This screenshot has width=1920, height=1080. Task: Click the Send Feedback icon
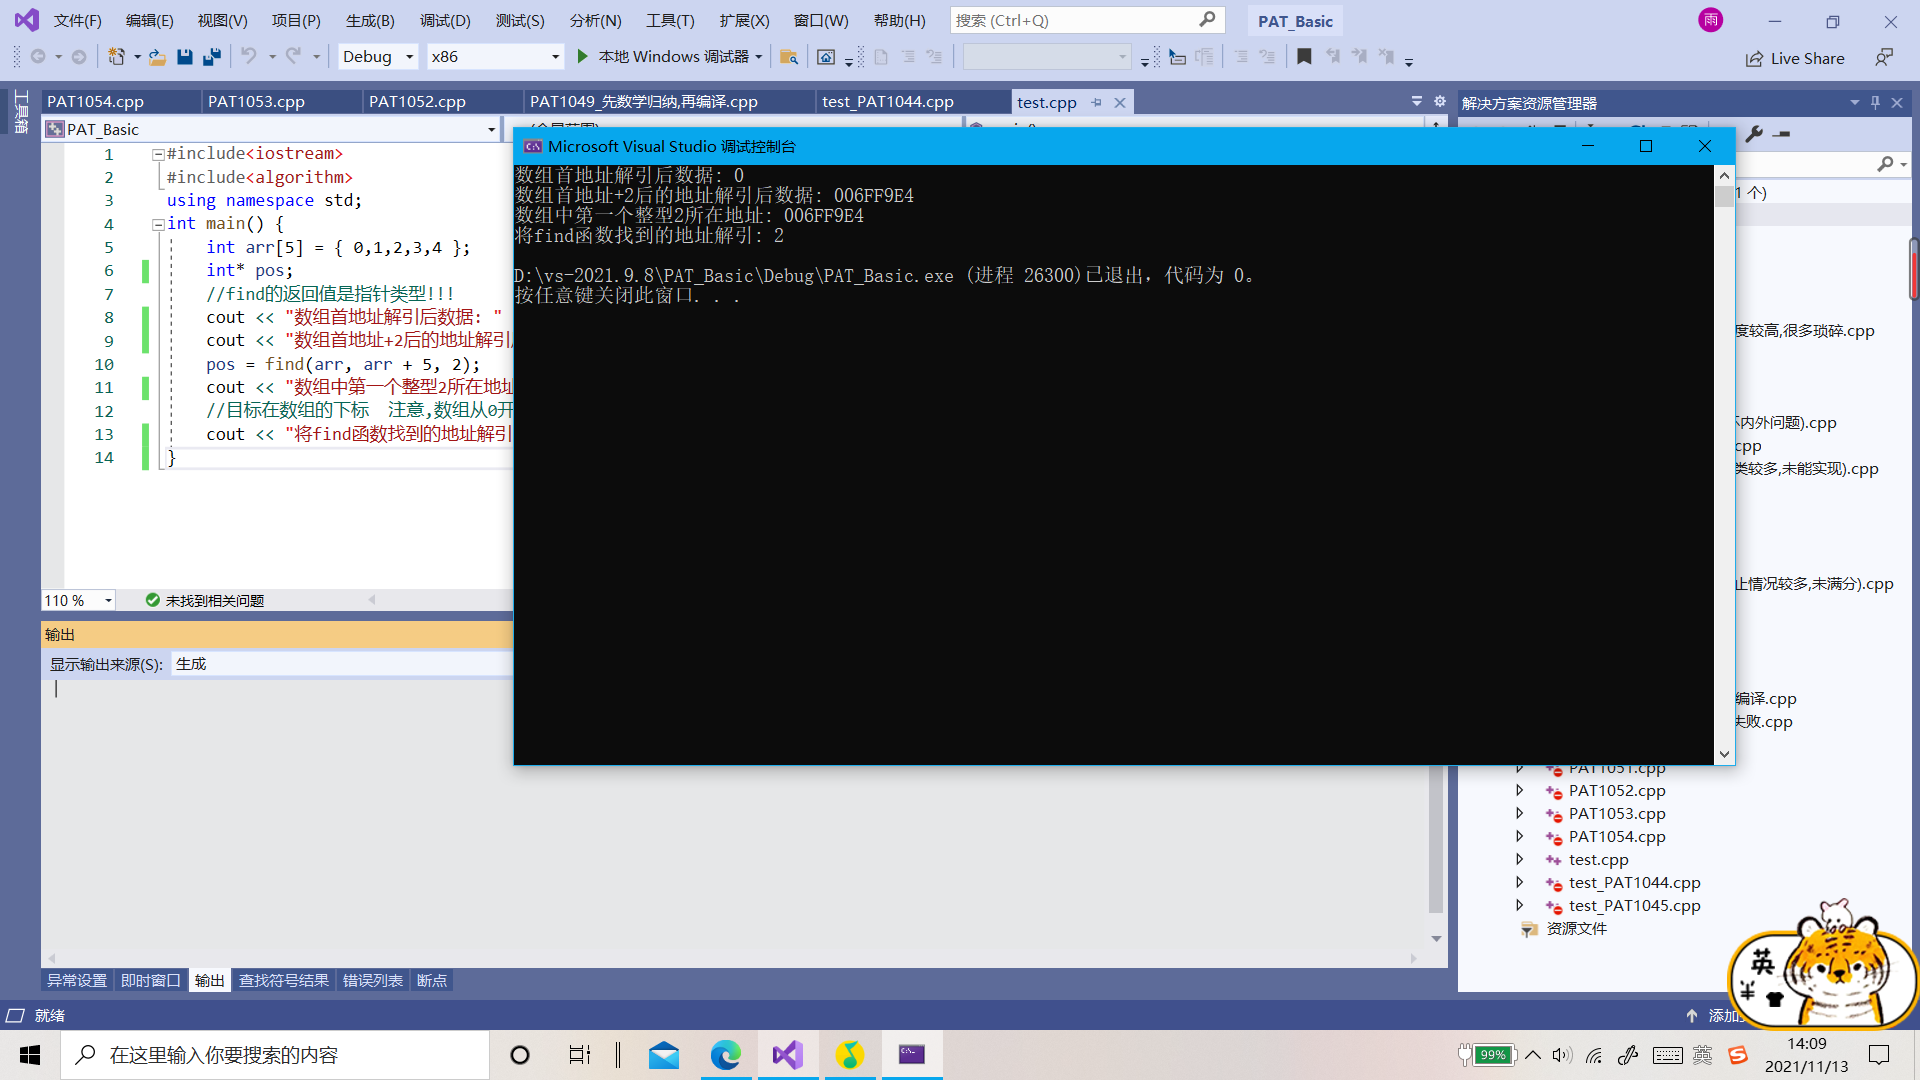[x=1884, y=57]
